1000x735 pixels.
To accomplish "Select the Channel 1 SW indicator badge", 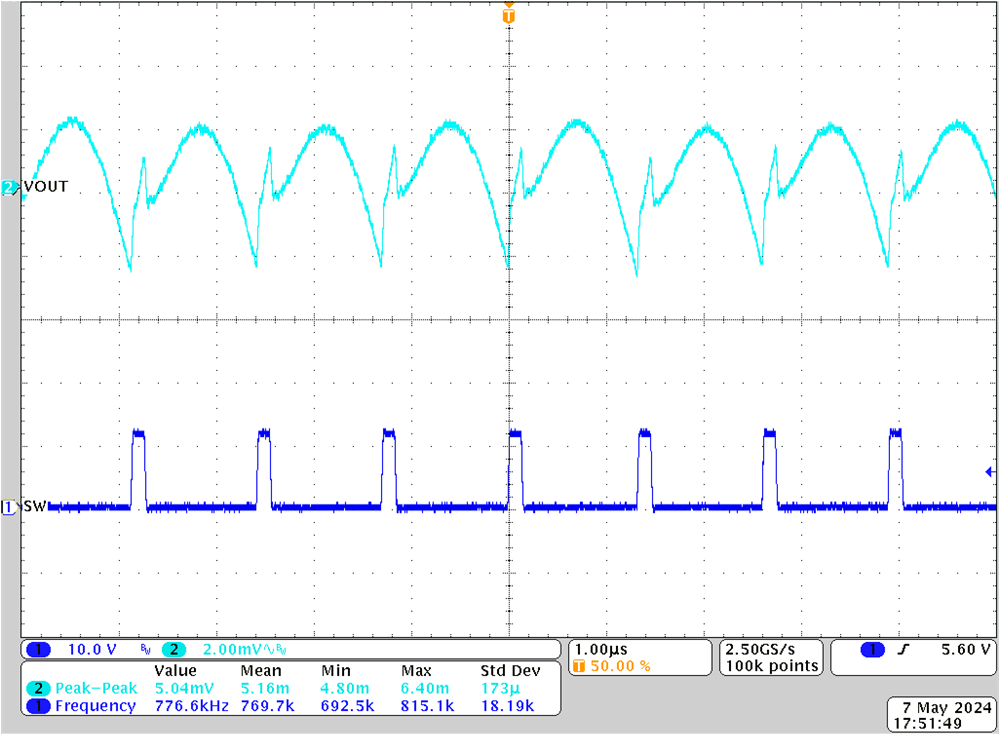I will 7,507.
